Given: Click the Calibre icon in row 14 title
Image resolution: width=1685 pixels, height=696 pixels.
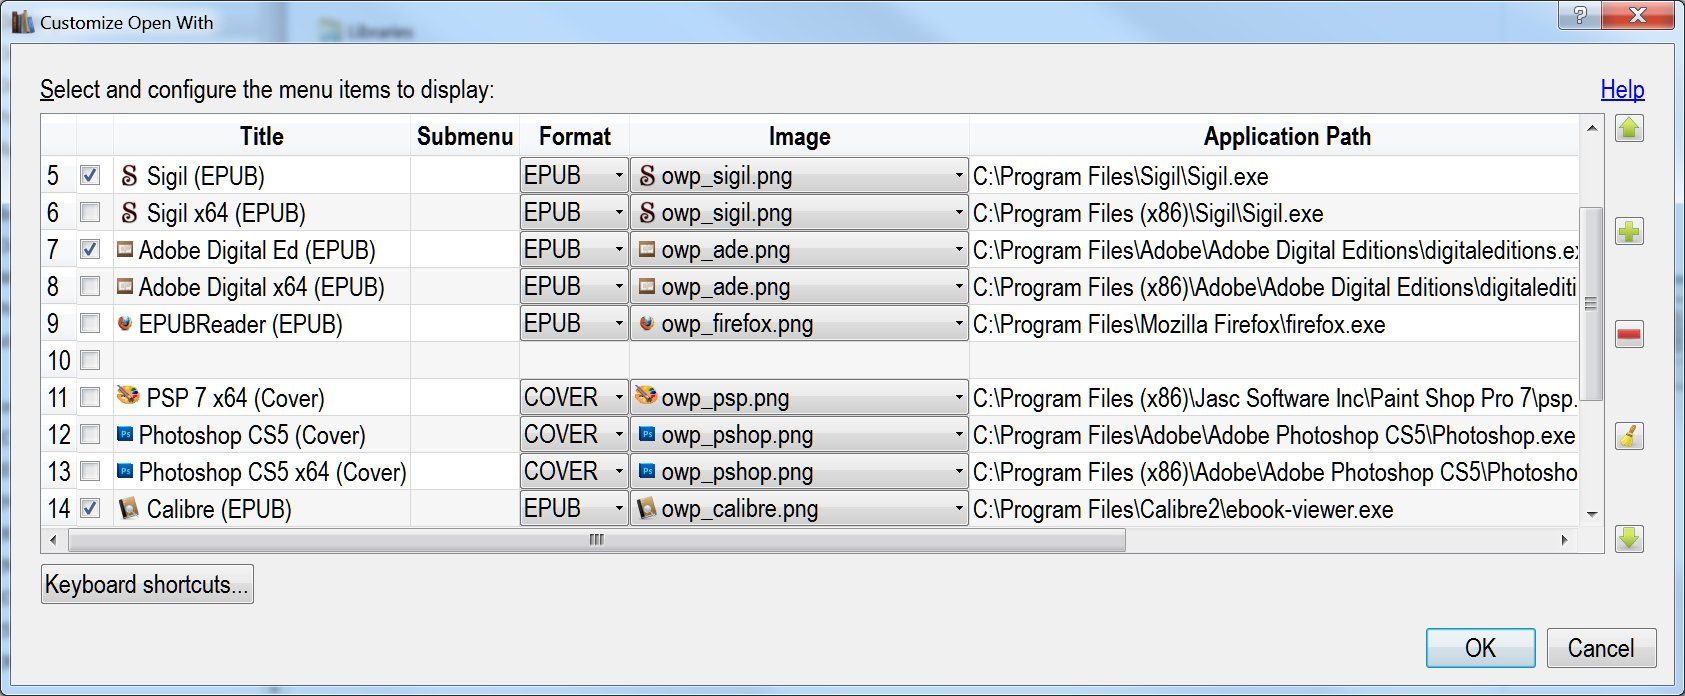Looking at the screenshot, I should (x=128, y=509).
